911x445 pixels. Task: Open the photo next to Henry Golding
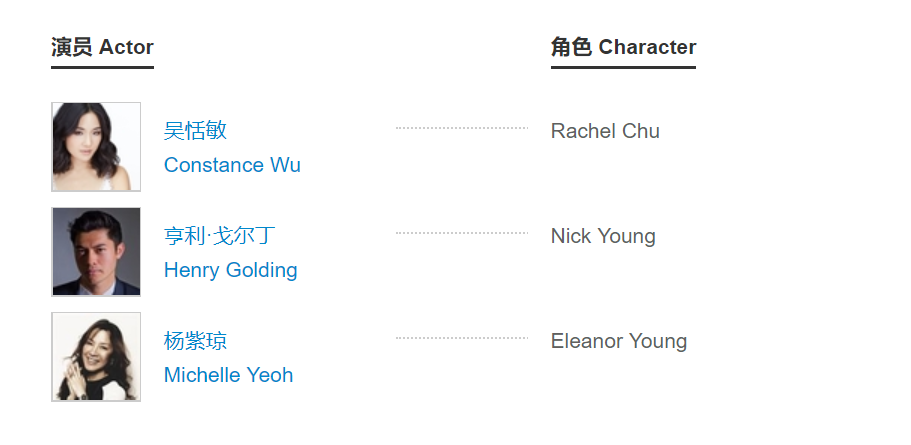96,252
